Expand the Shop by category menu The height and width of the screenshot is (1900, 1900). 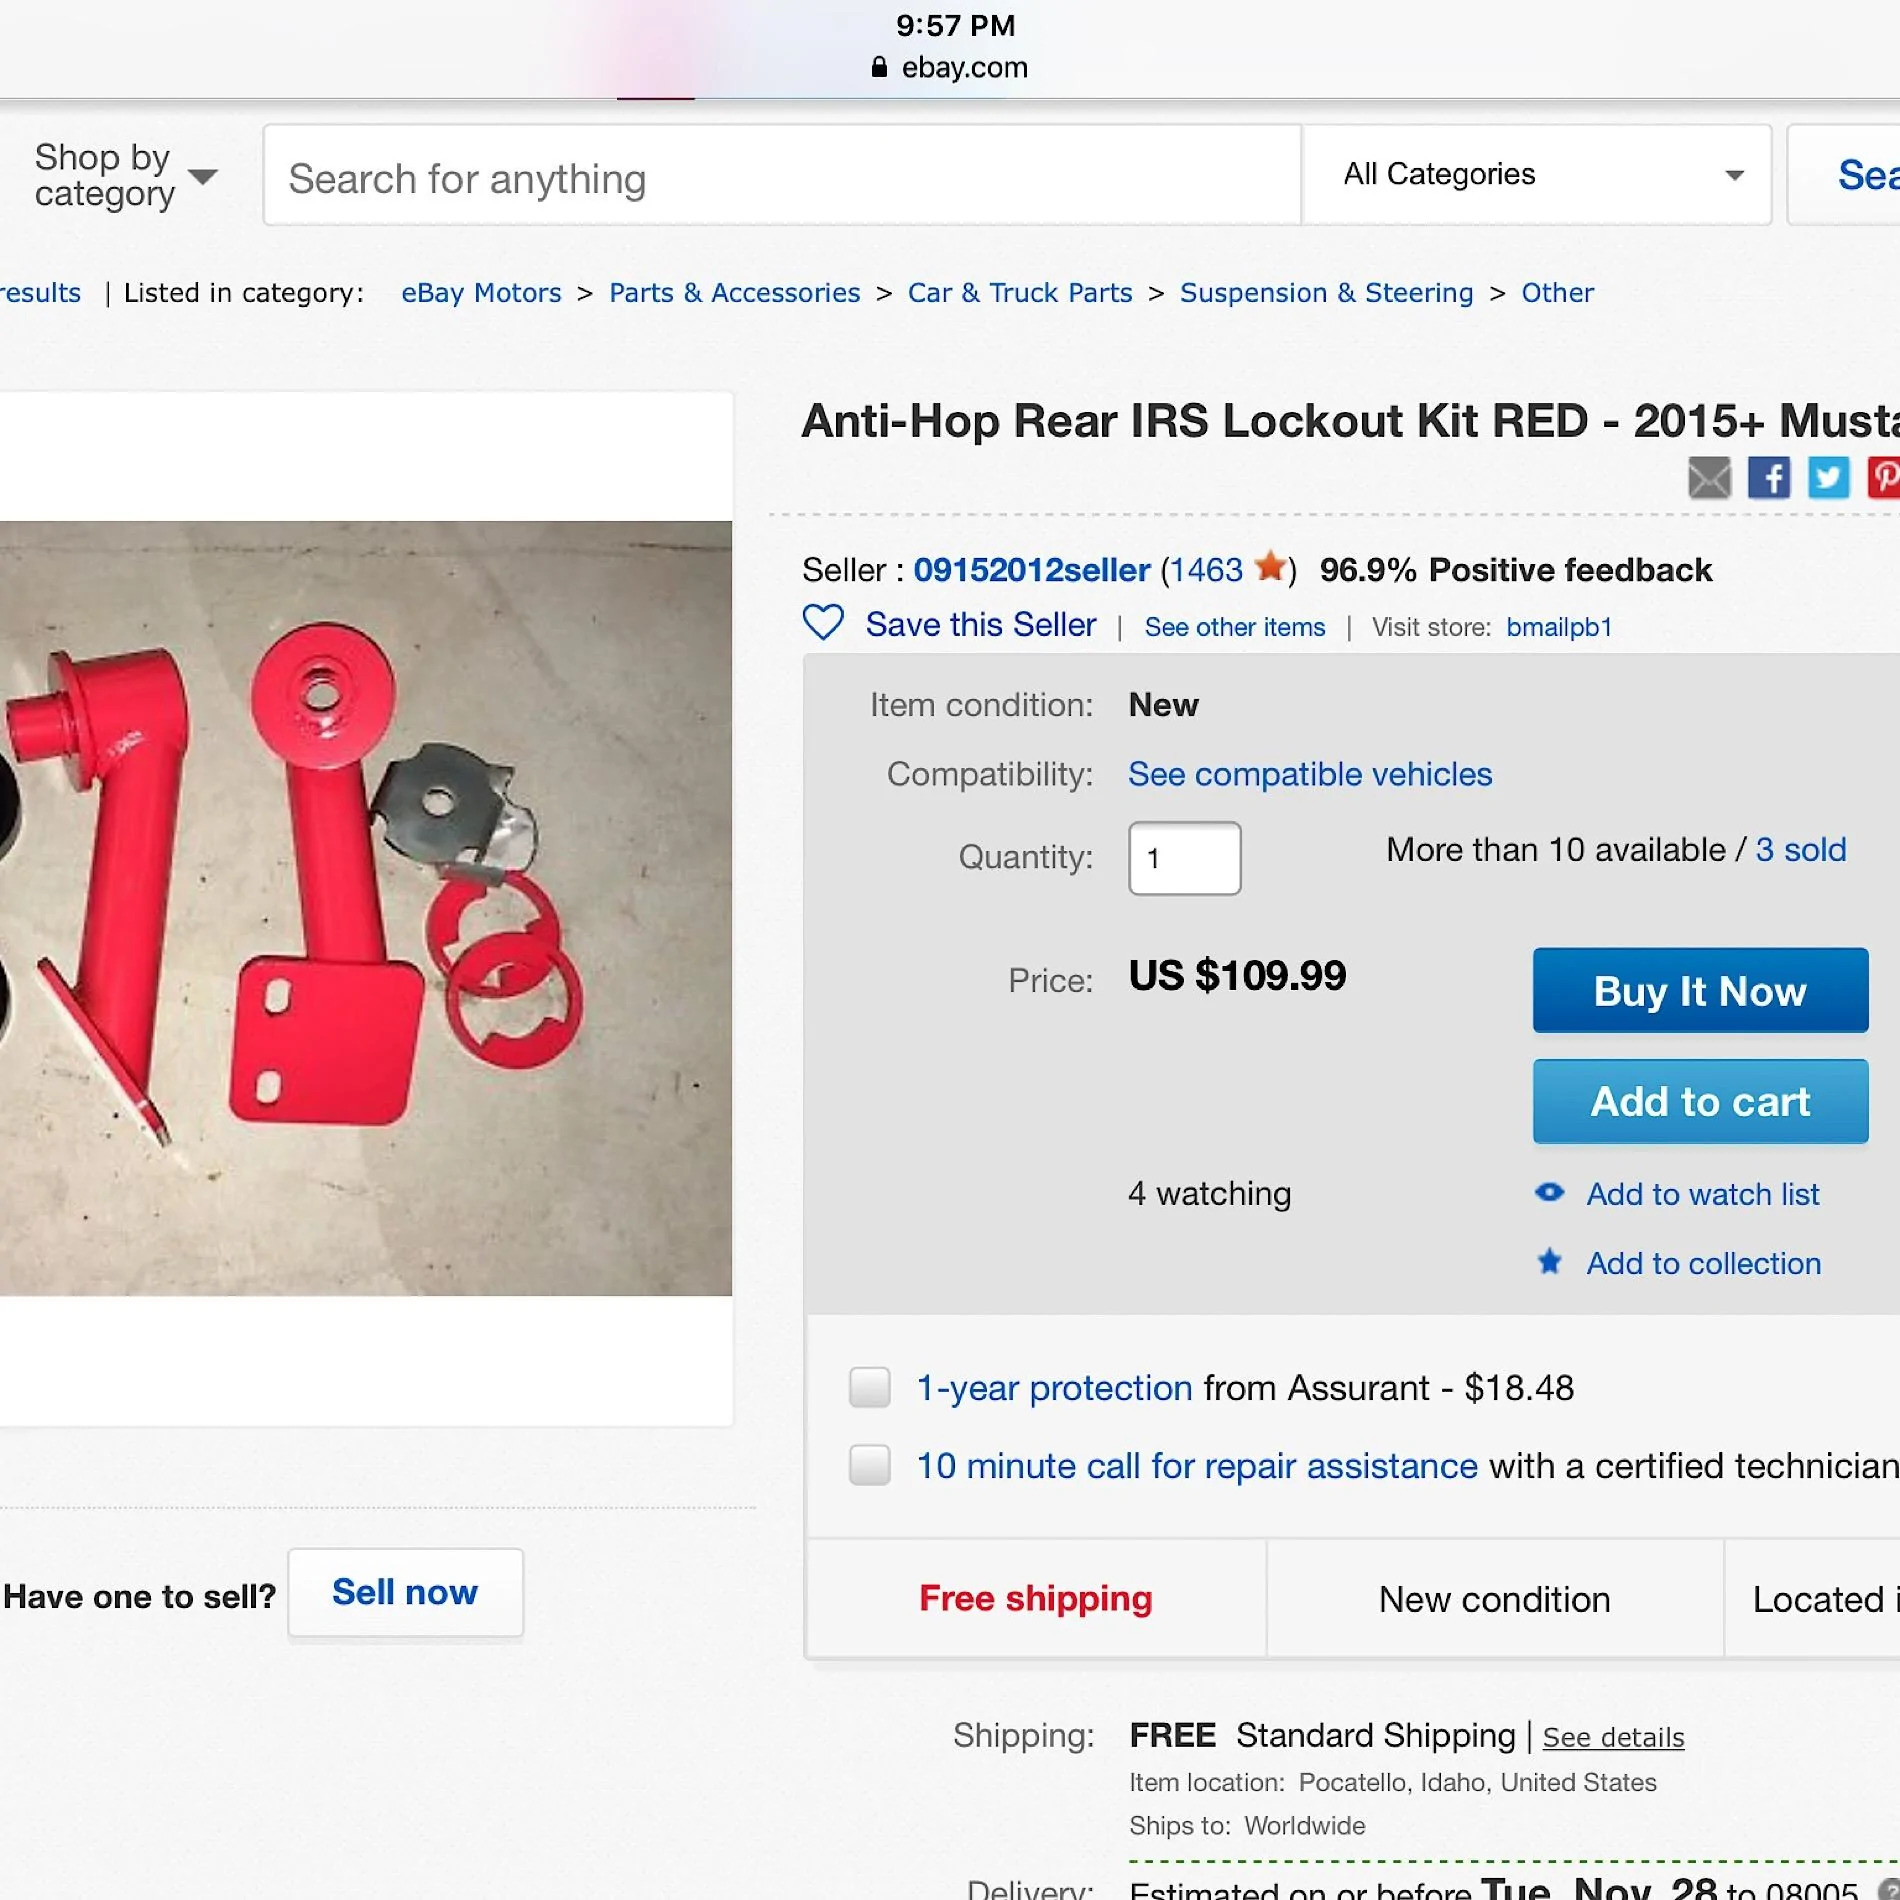coord(125,175)
